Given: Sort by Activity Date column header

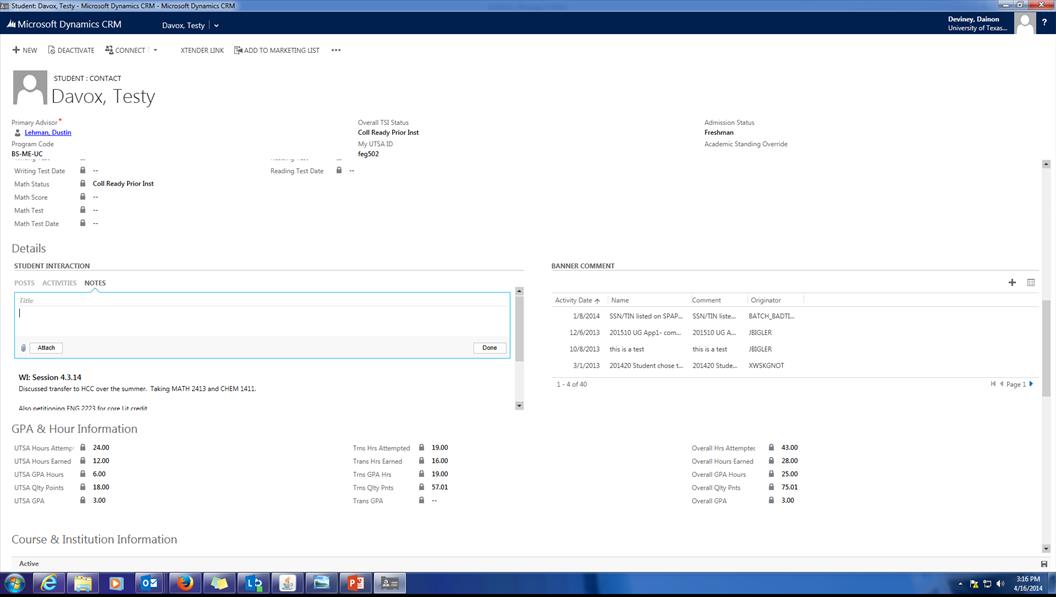Looking at the screenshot, I should coord(578,300).
